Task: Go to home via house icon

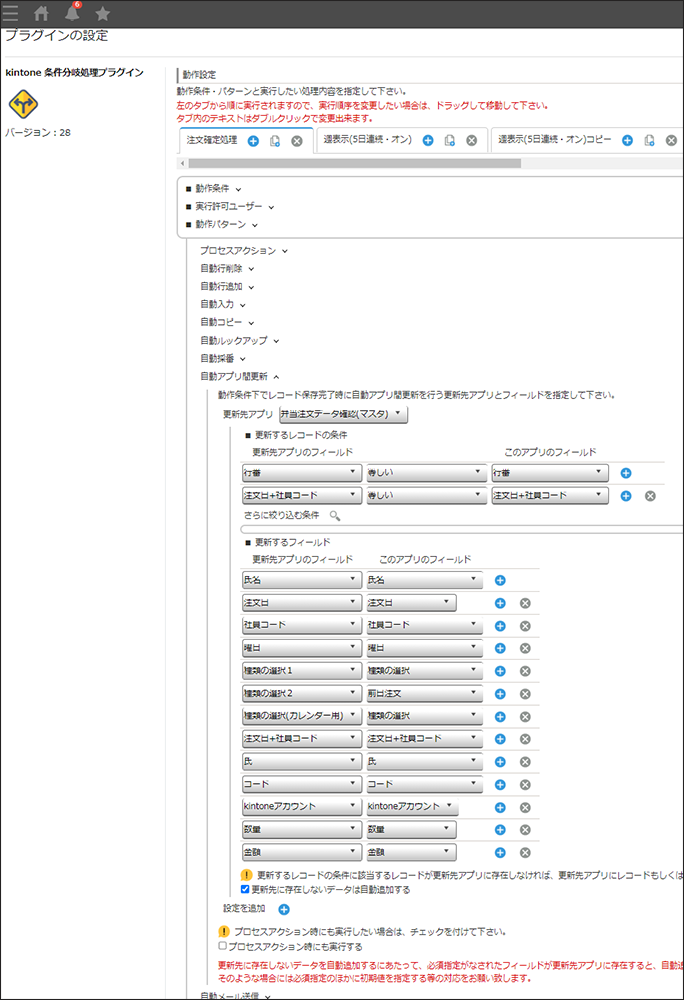Action: coord(41,13)
